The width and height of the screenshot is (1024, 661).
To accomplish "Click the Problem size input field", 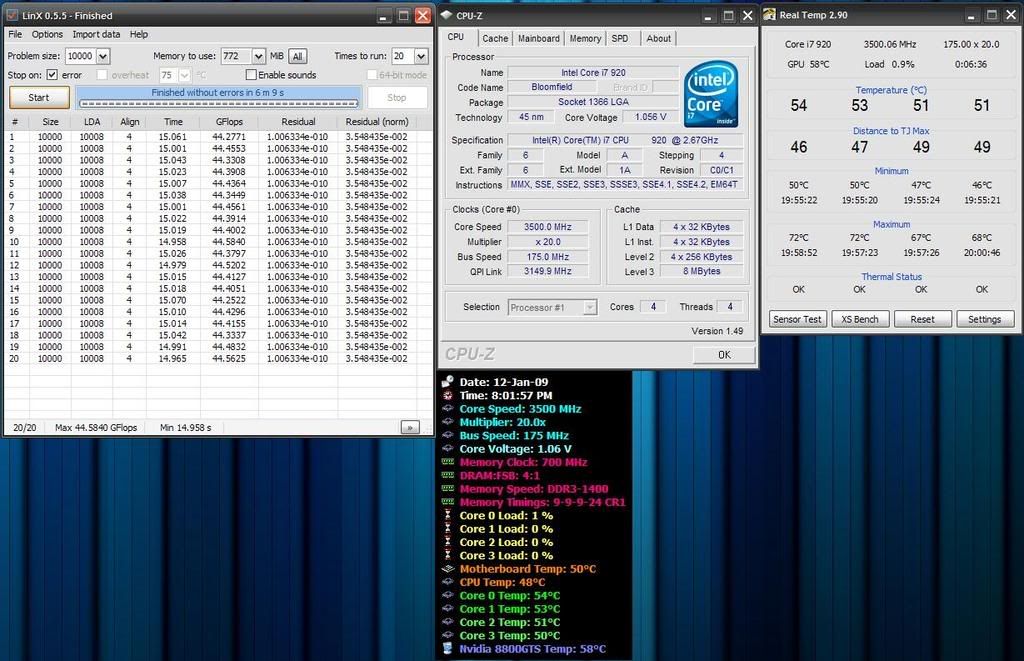I will pos(80,56).
